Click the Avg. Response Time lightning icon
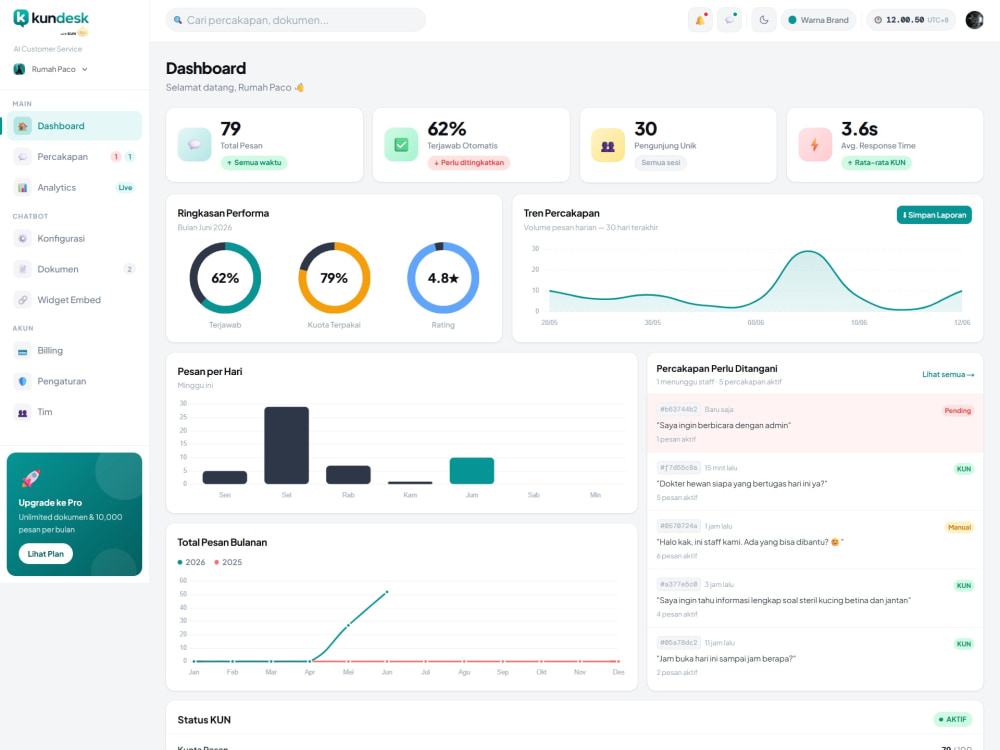 tap(814, 145)
